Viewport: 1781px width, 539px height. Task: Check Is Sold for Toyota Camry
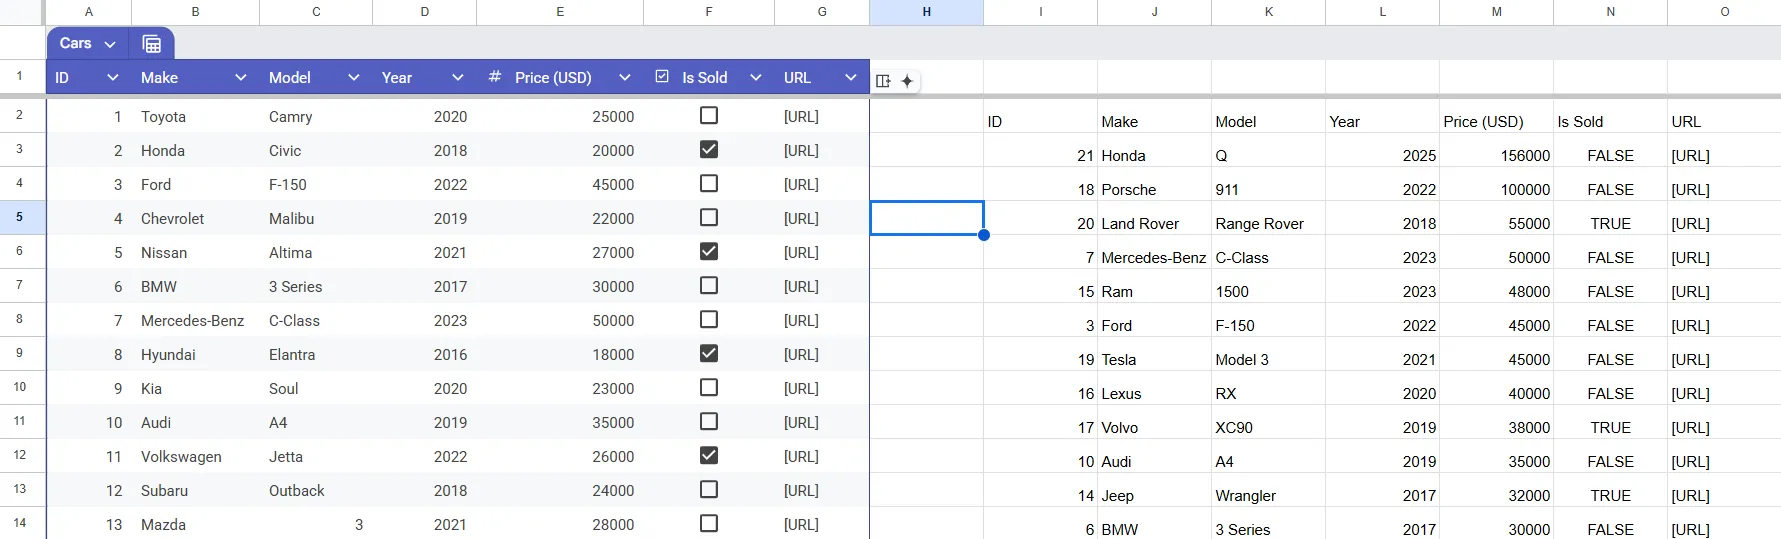[709, 116]
